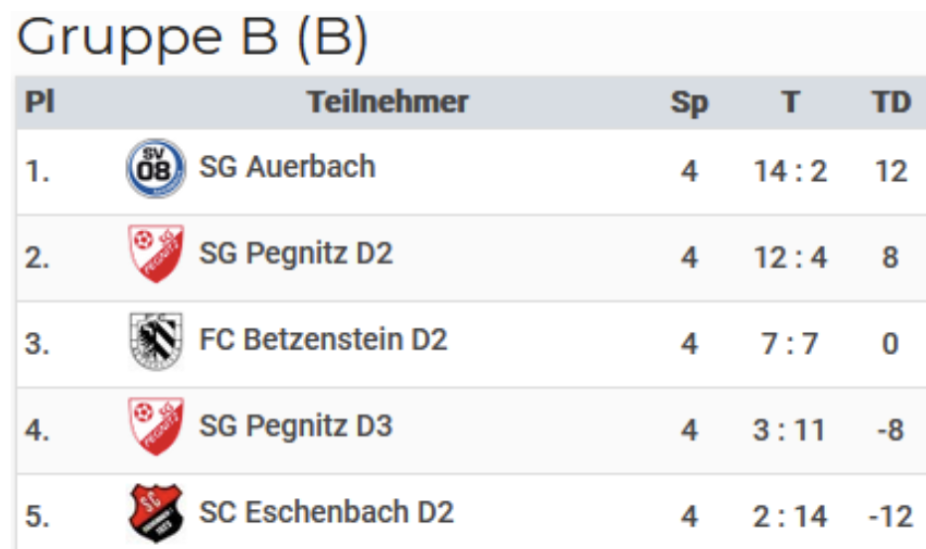
Task: Click the 7 : 7 goals score
Action: tap(790, 344)
